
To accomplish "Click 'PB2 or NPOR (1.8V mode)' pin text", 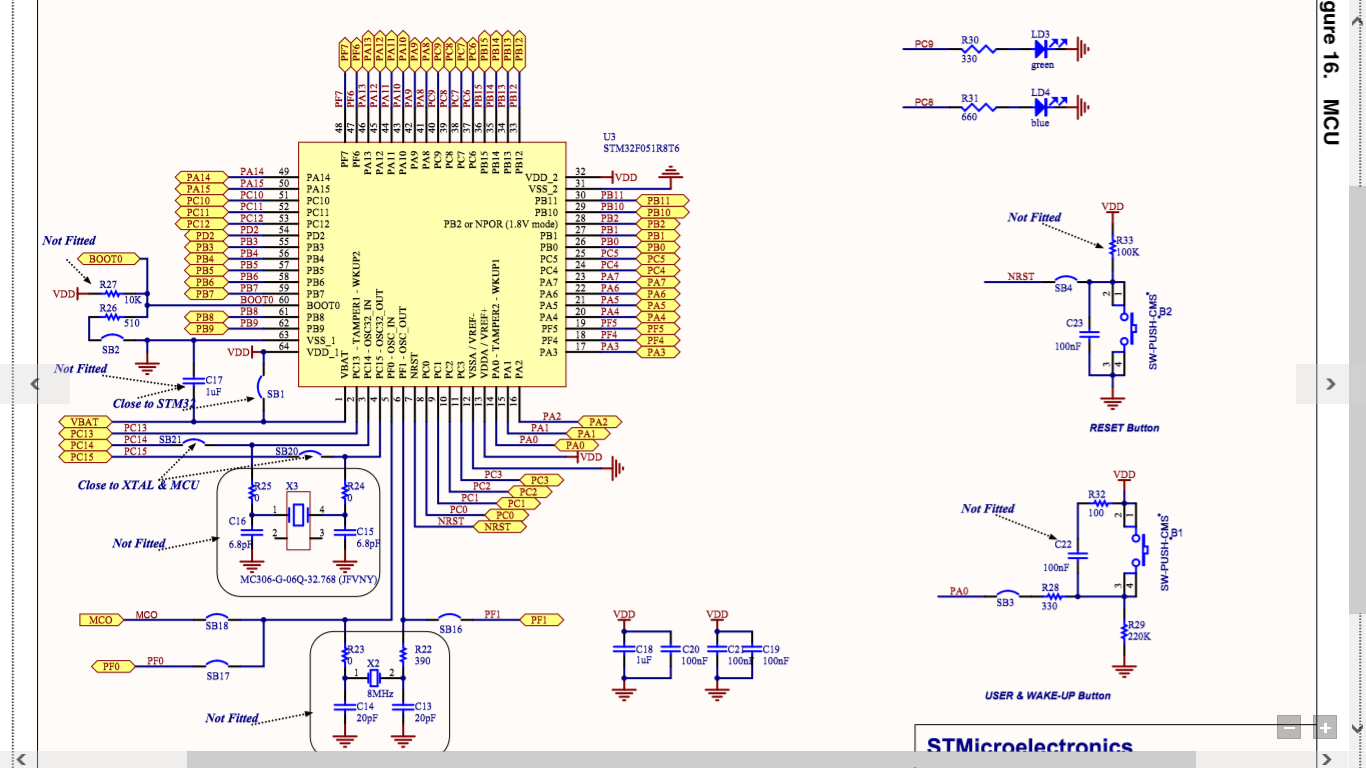I will tap(499, 224).
